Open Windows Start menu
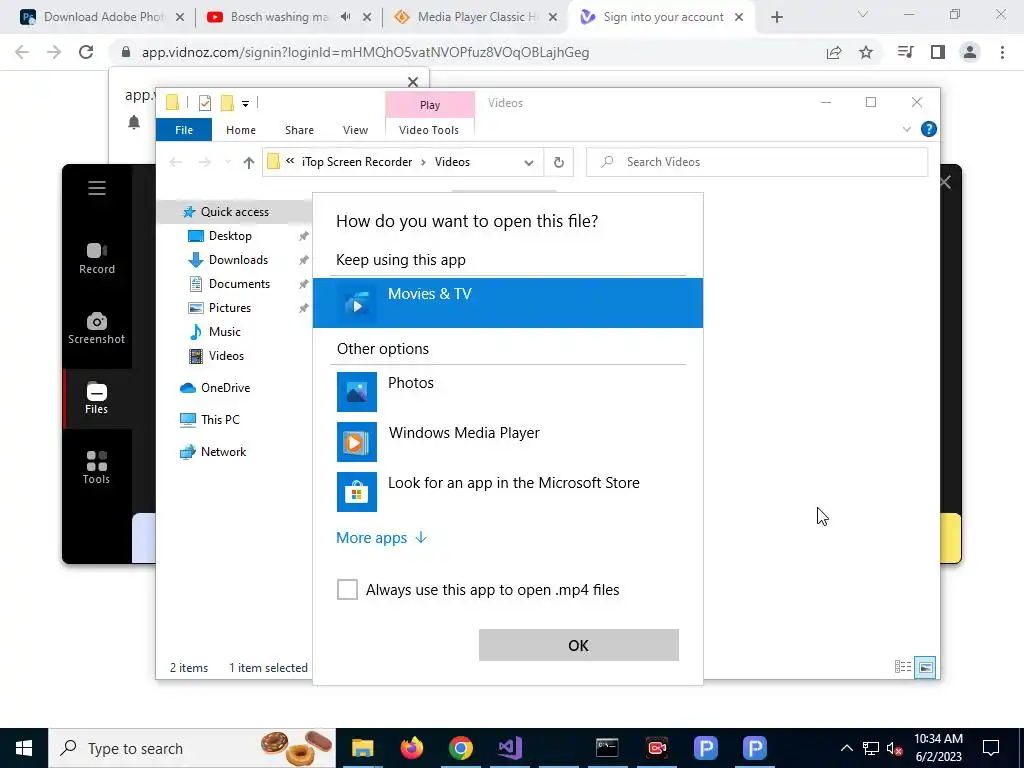 tap(24, 748)
